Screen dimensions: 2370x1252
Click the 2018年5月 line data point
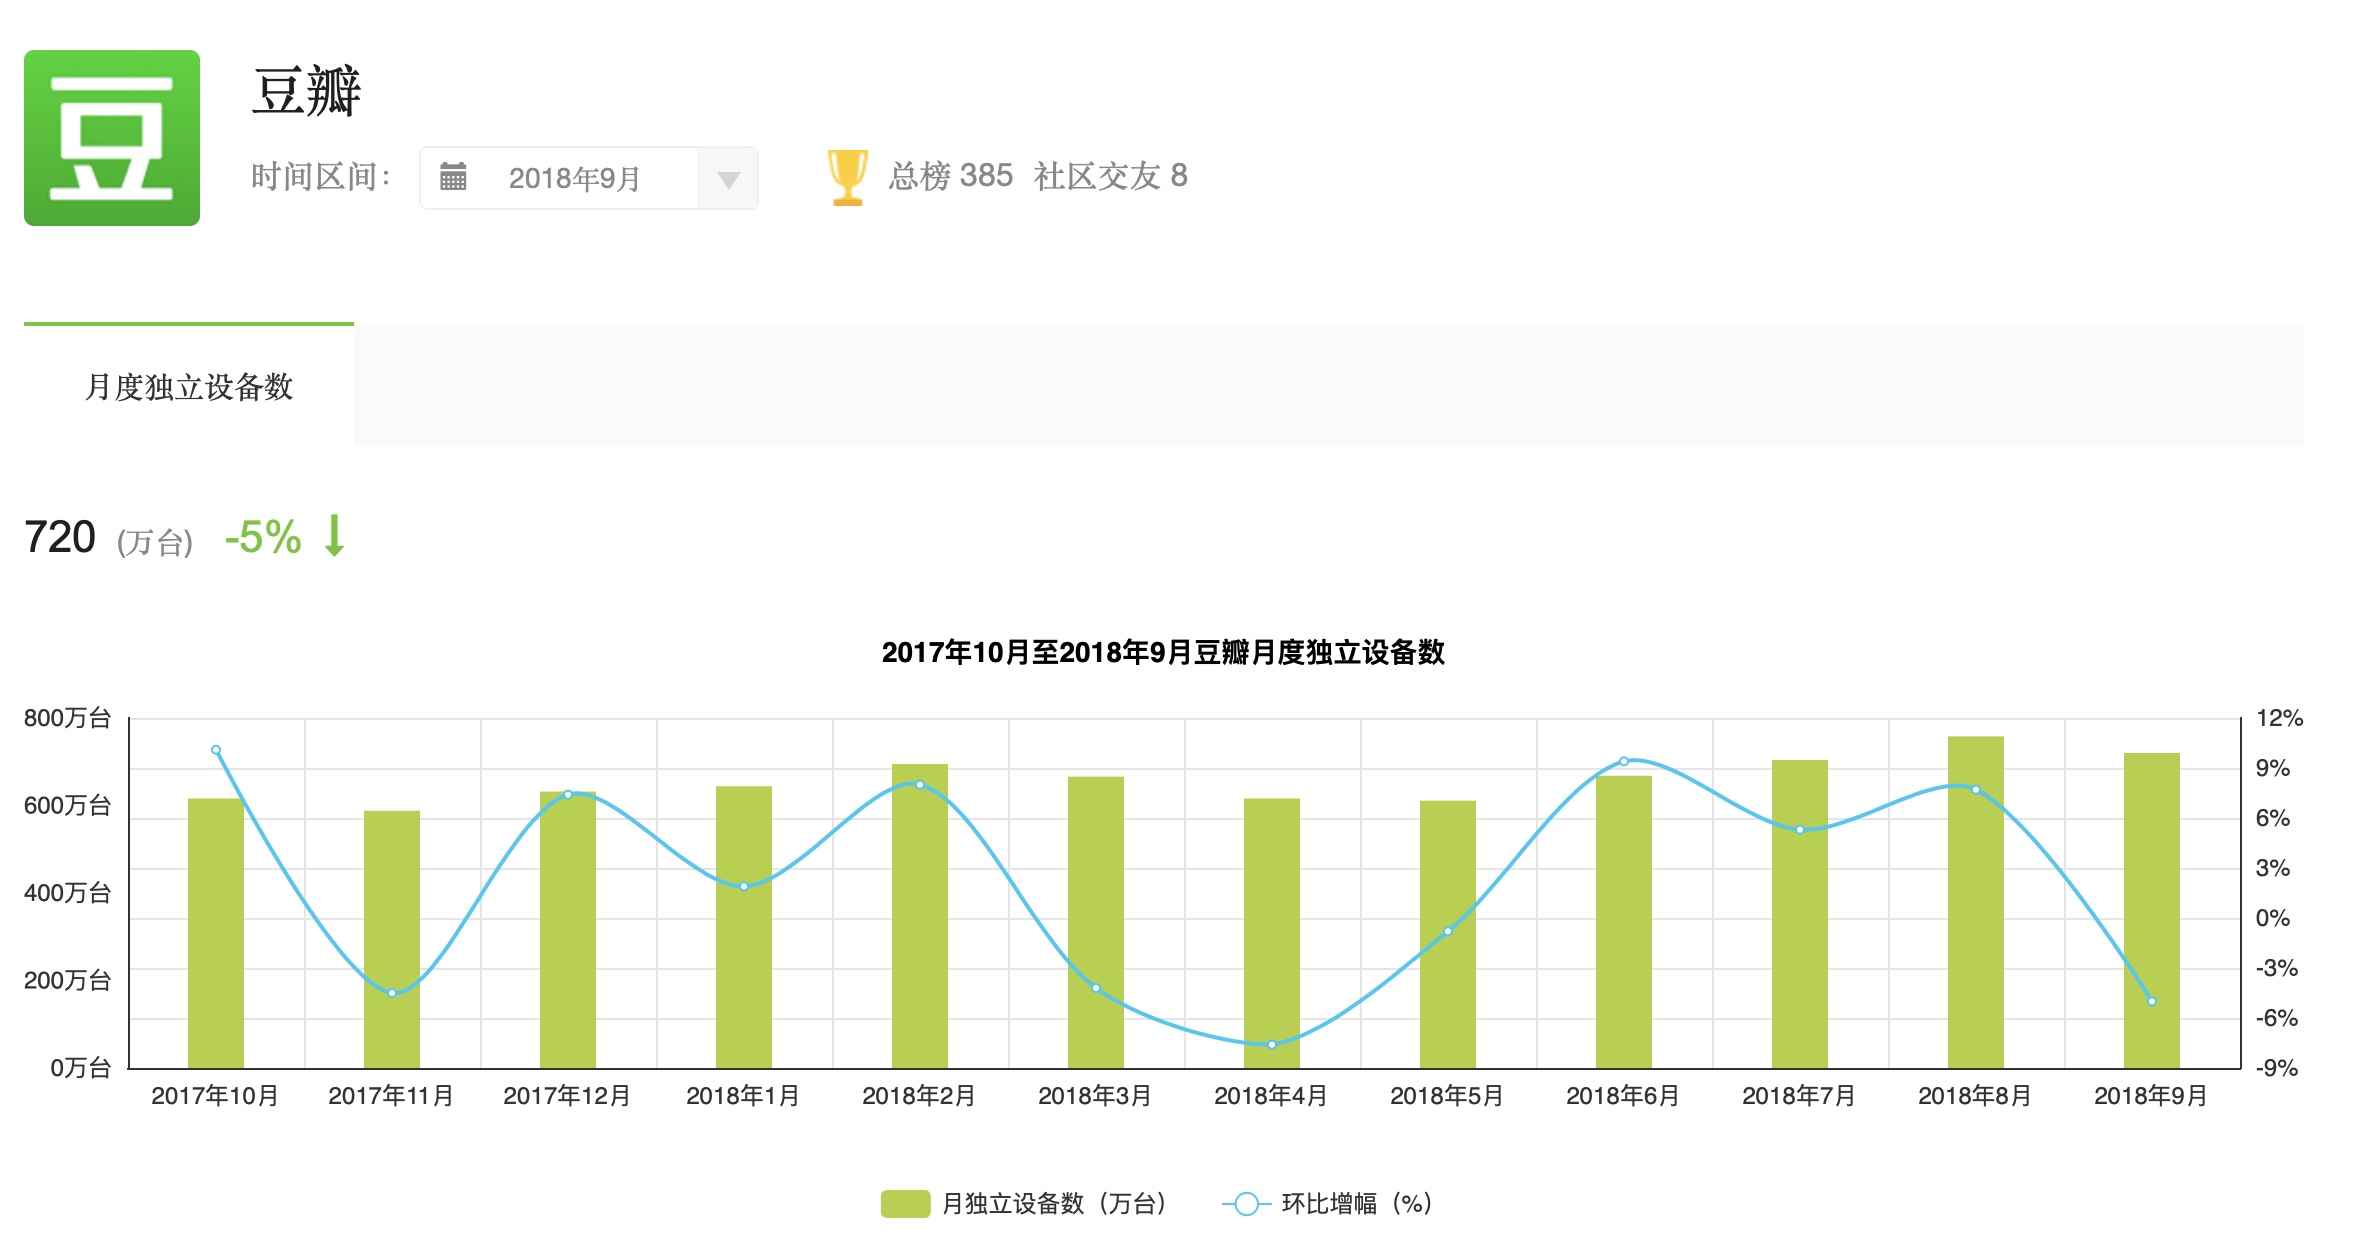1448,931
